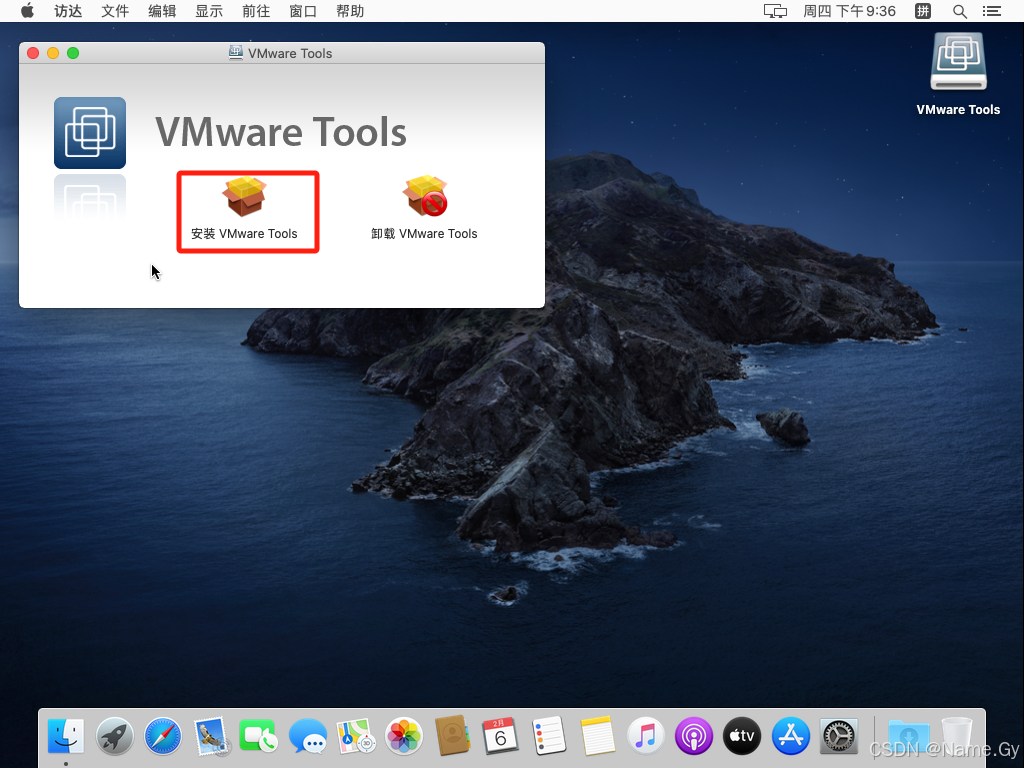Click the large VMware Tools logo in window

tap(90, 133)
